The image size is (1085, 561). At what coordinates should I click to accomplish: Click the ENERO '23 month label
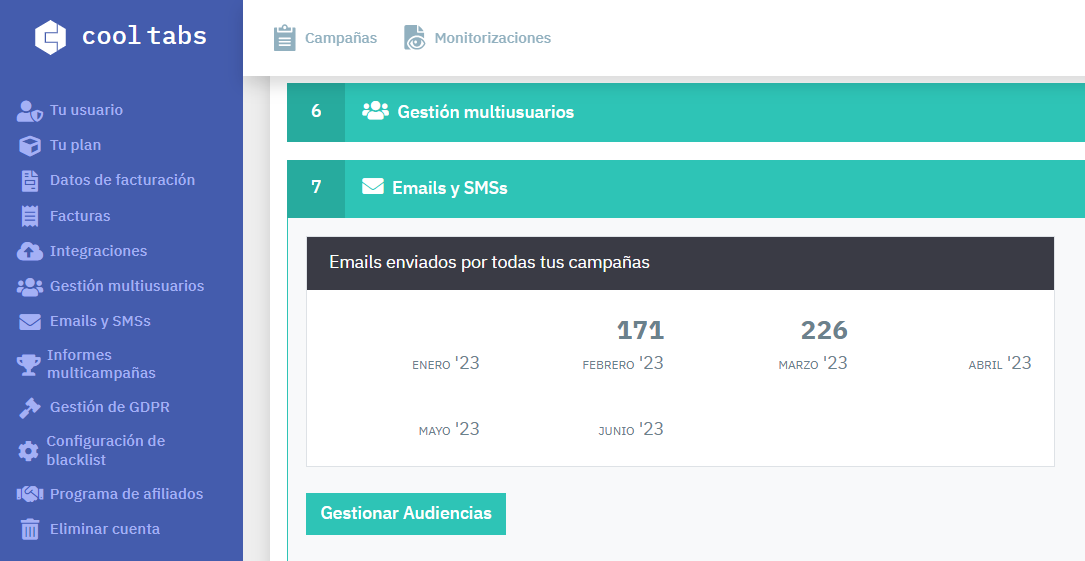point(446,364)
